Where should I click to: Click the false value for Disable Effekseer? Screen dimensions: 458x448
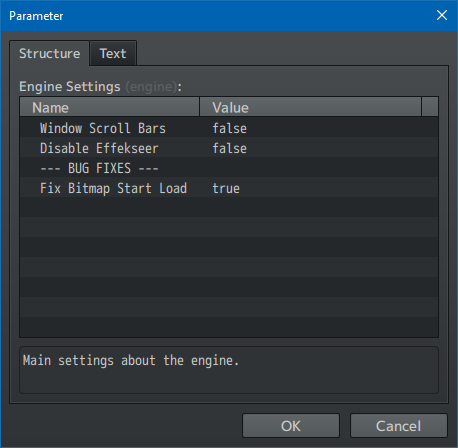coord(230,148)
